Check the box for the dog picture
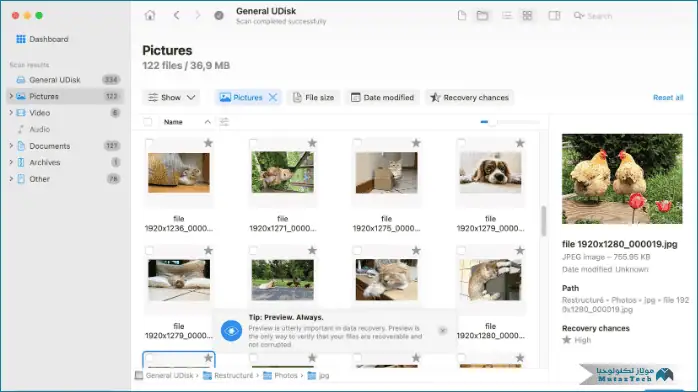The image size is (698, 392). point(461,143)
